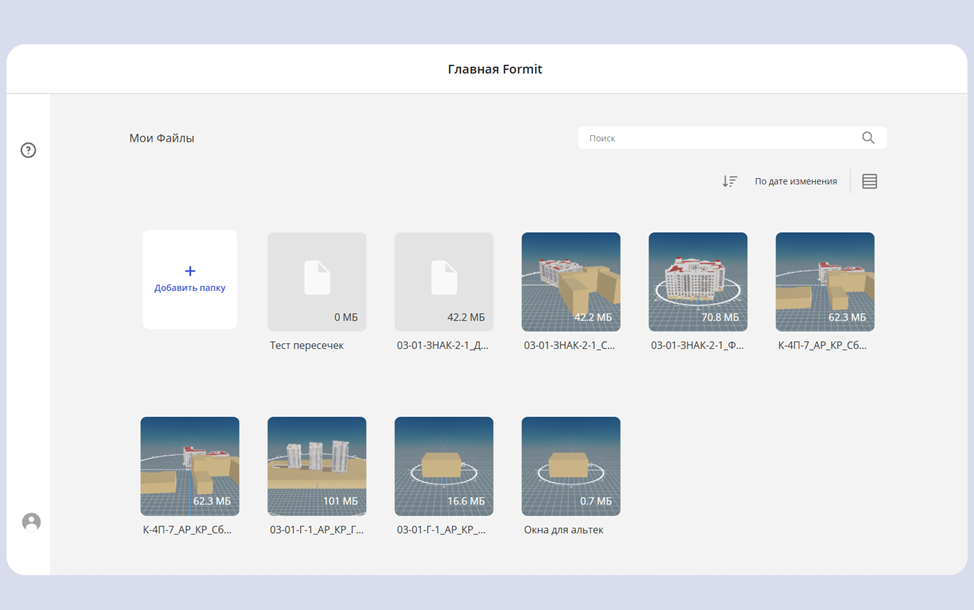The width and height of the screenshot is (974, 610).
Task: Click file name 03-01-ЗНАК-2-1_С...
Action: (569, 345)
